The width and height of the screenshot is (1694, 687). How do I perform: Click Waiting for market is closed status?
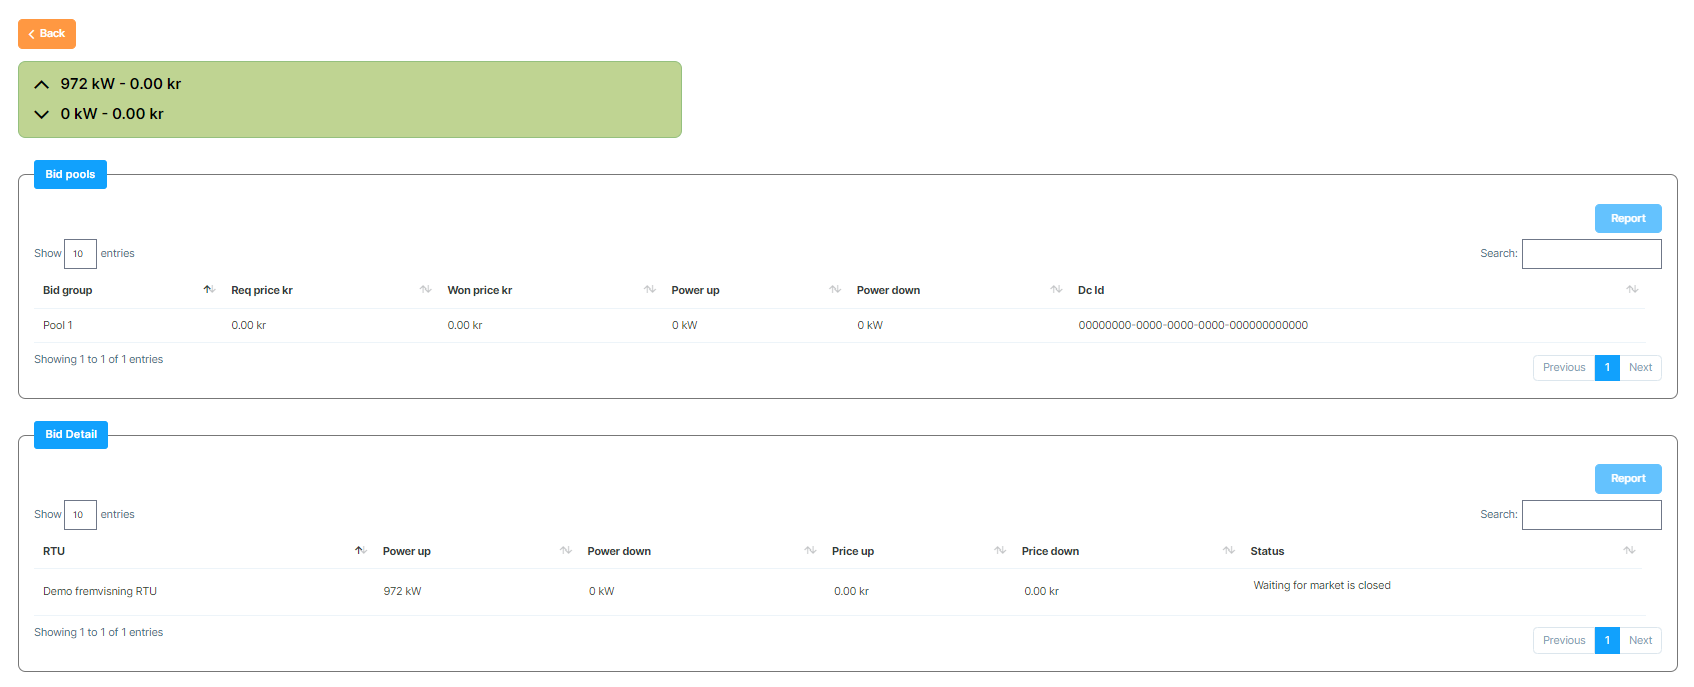1322,586
